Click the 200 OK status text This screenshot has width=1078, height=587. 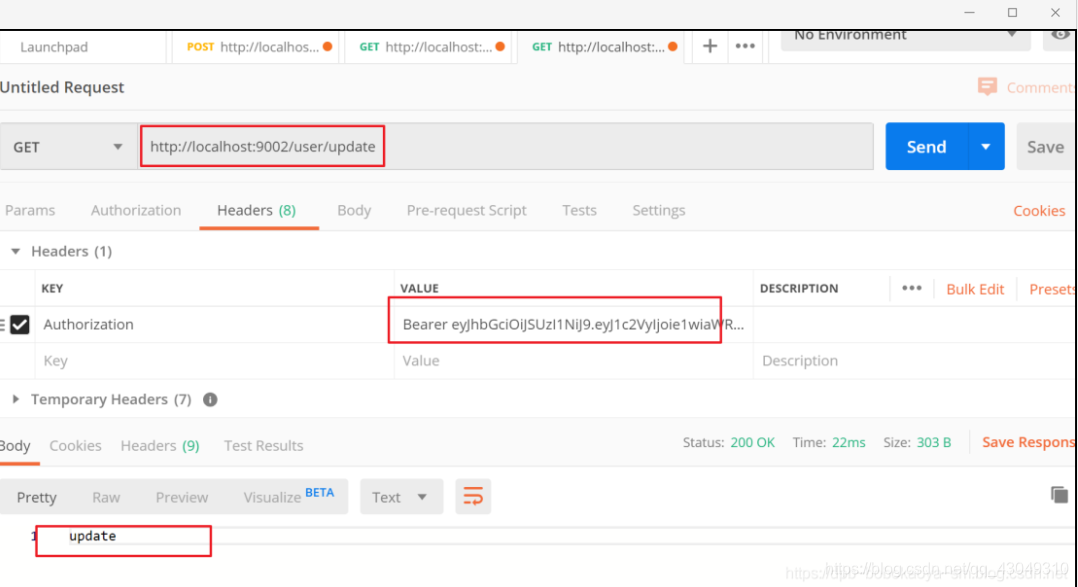[752, 443]
